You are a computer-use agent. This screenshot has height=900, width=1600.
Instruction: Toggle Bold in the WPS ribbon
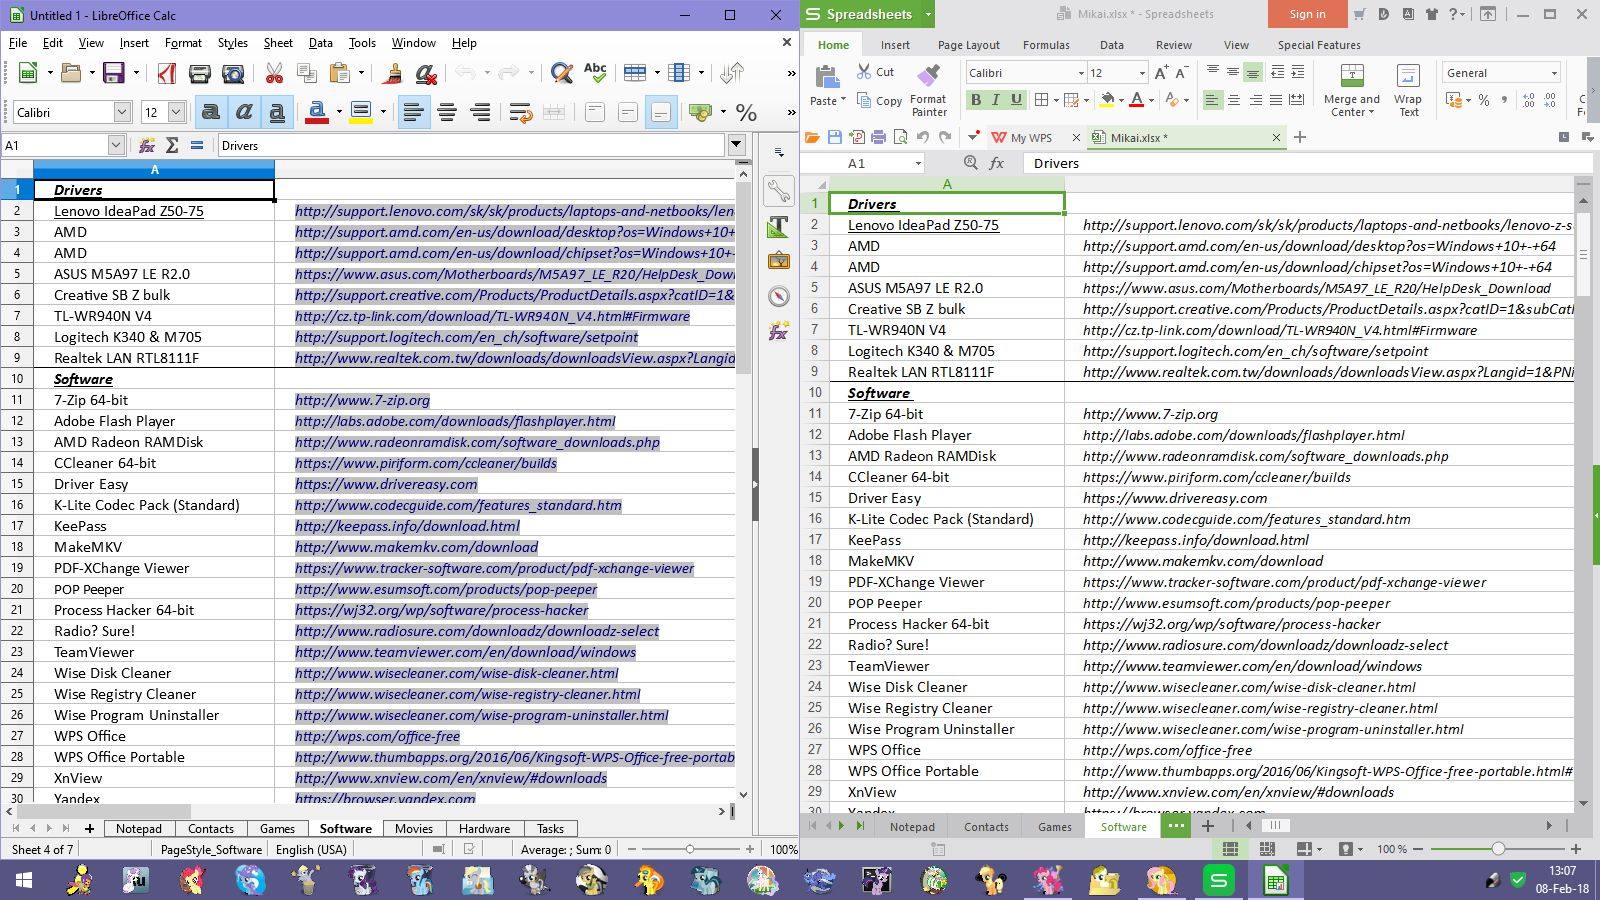[975, 100]
